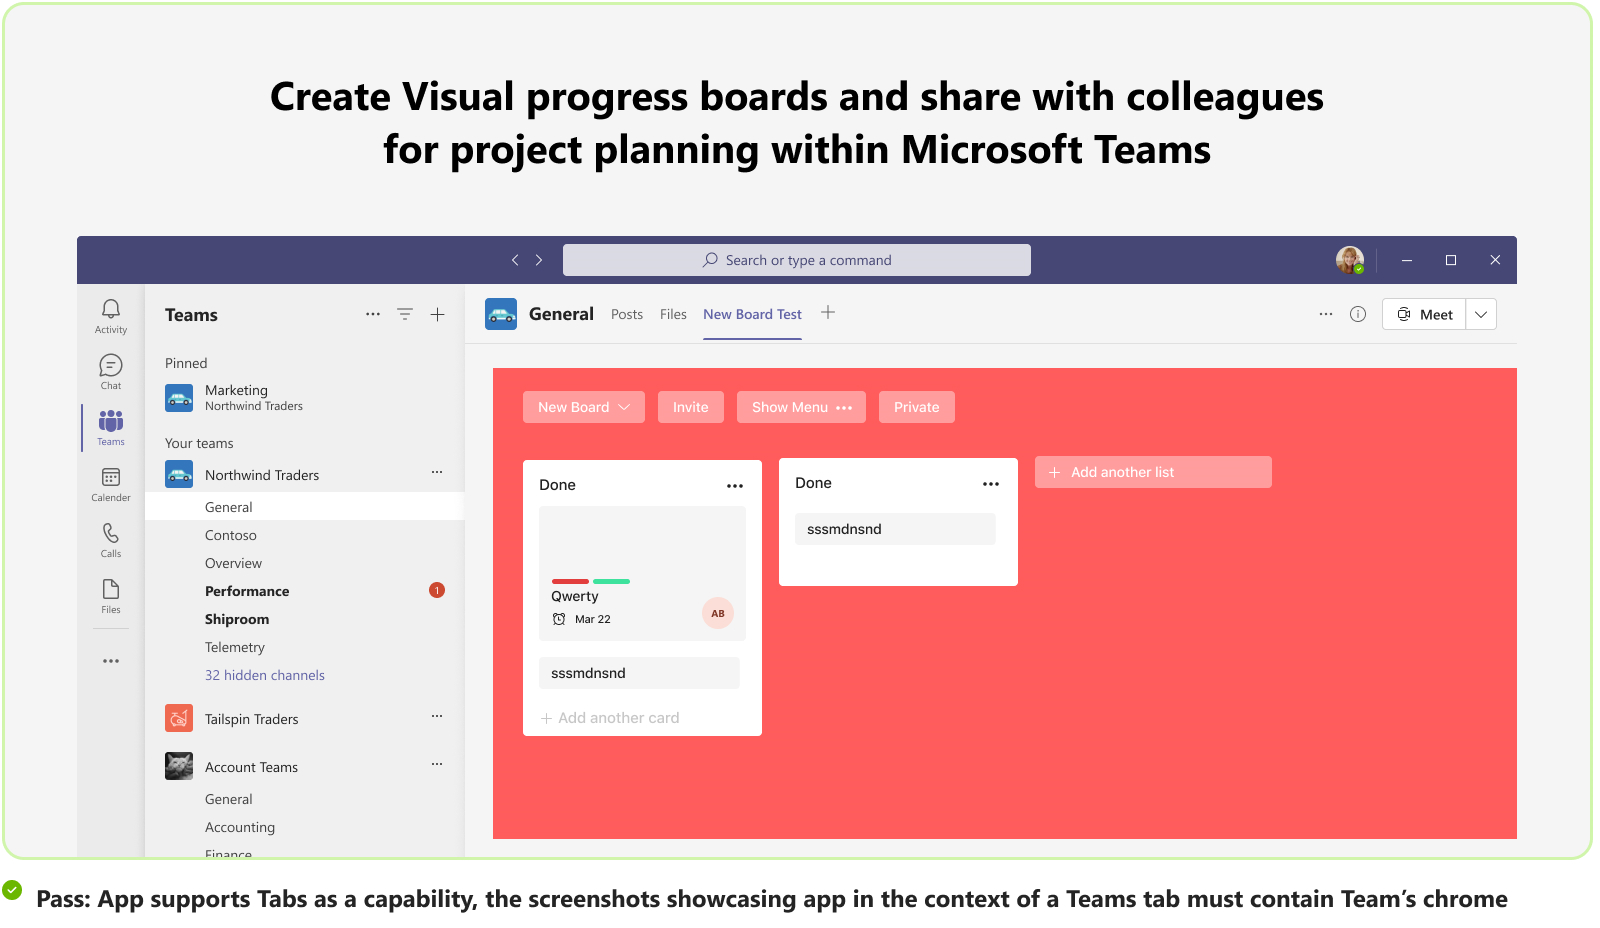Set a reminder via the clock icon on Qwerty

click(x=560, y=618)
